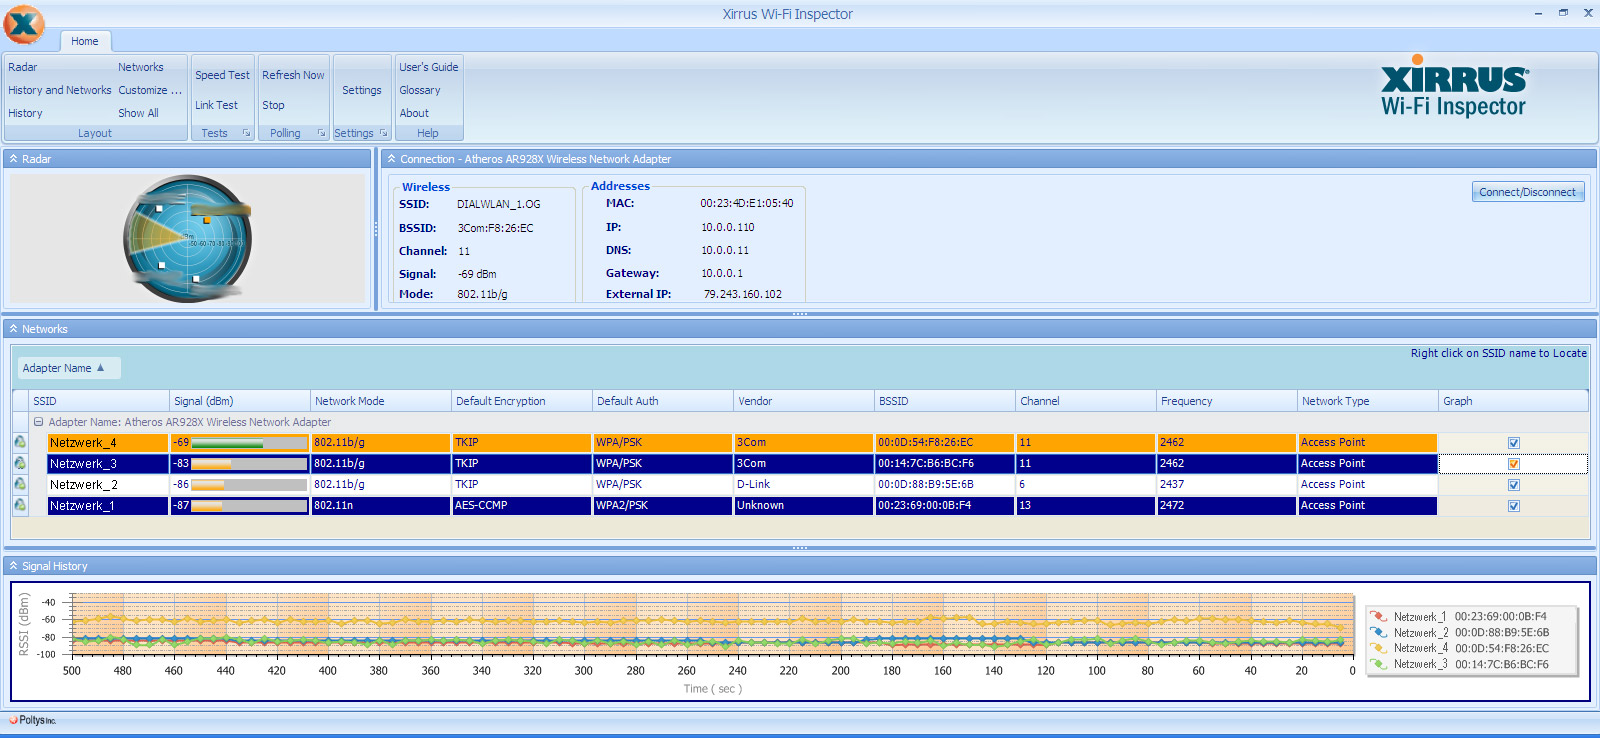Collapse the Radar panel

[13, 159]
